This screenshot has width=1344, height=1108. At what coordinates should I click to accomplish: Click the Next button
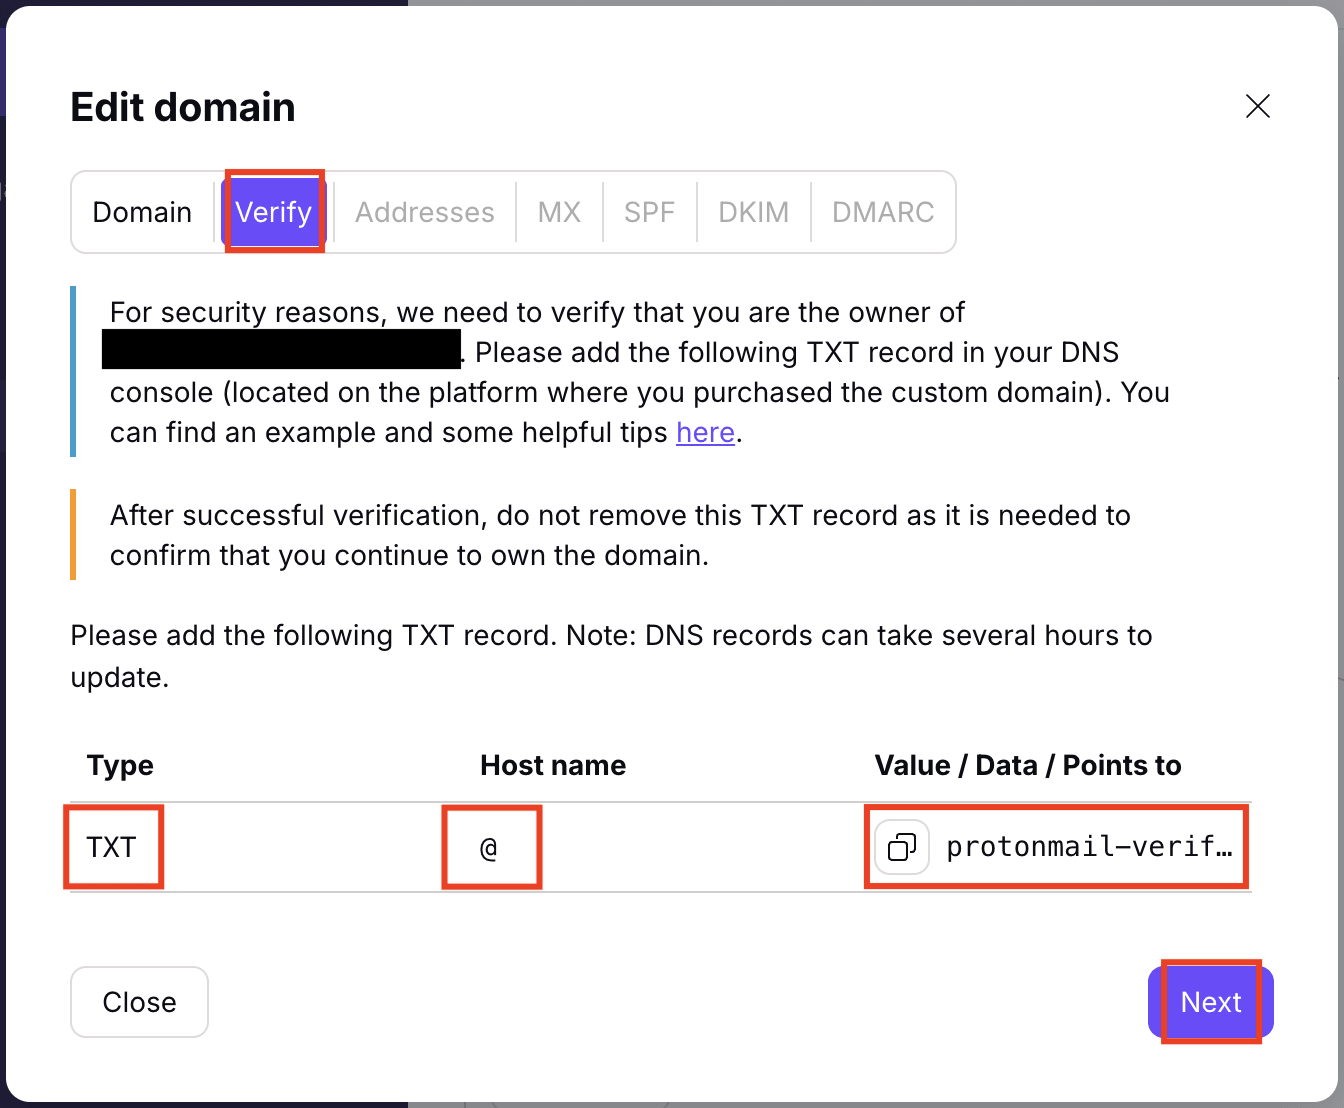1211,1002
